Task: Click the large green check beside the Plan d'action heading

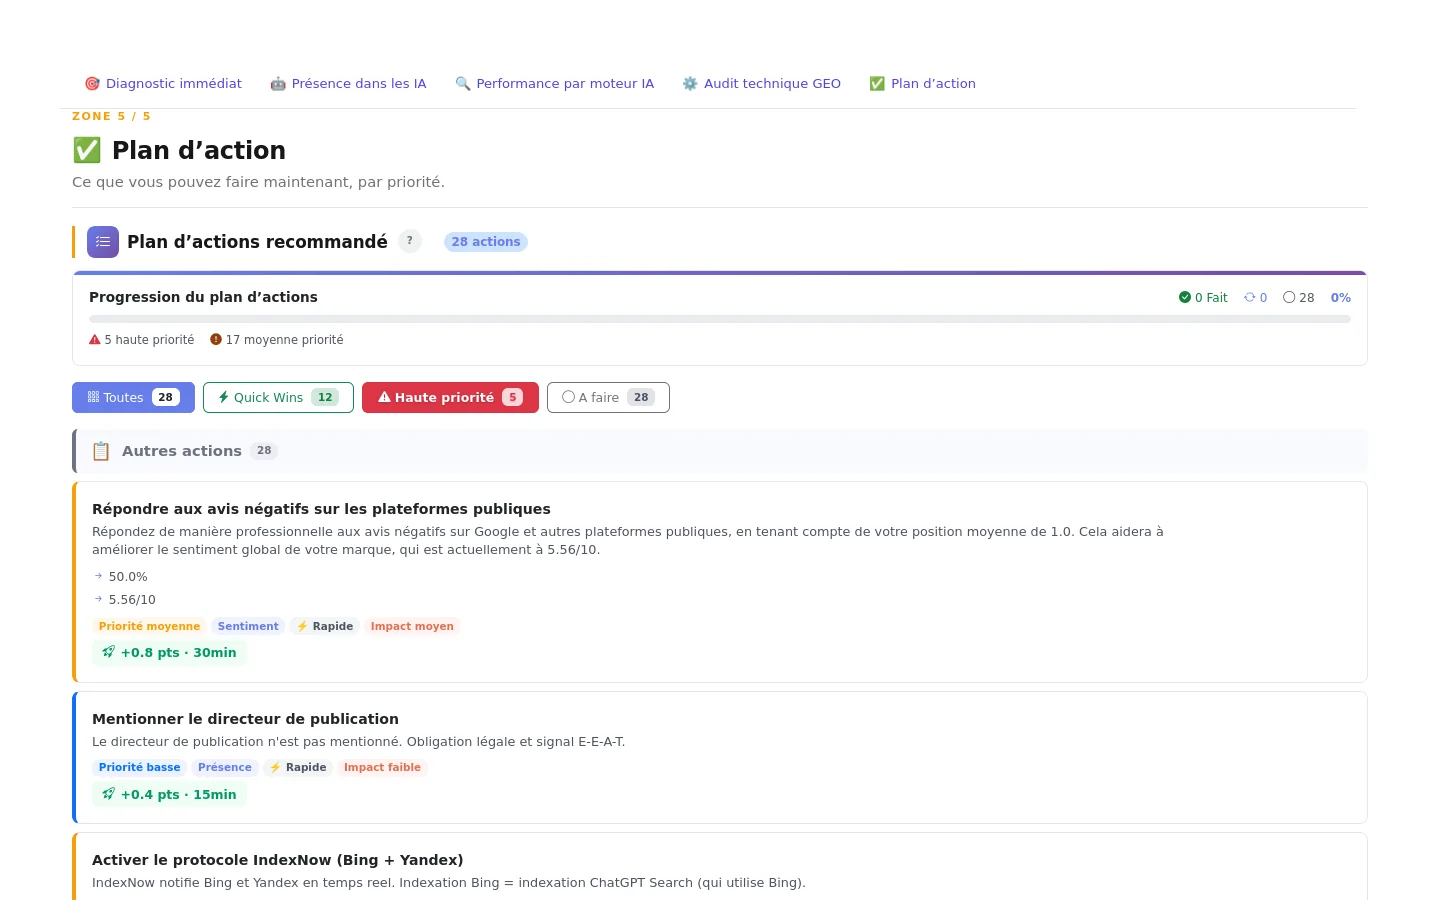Action: [x=87, y=150]
